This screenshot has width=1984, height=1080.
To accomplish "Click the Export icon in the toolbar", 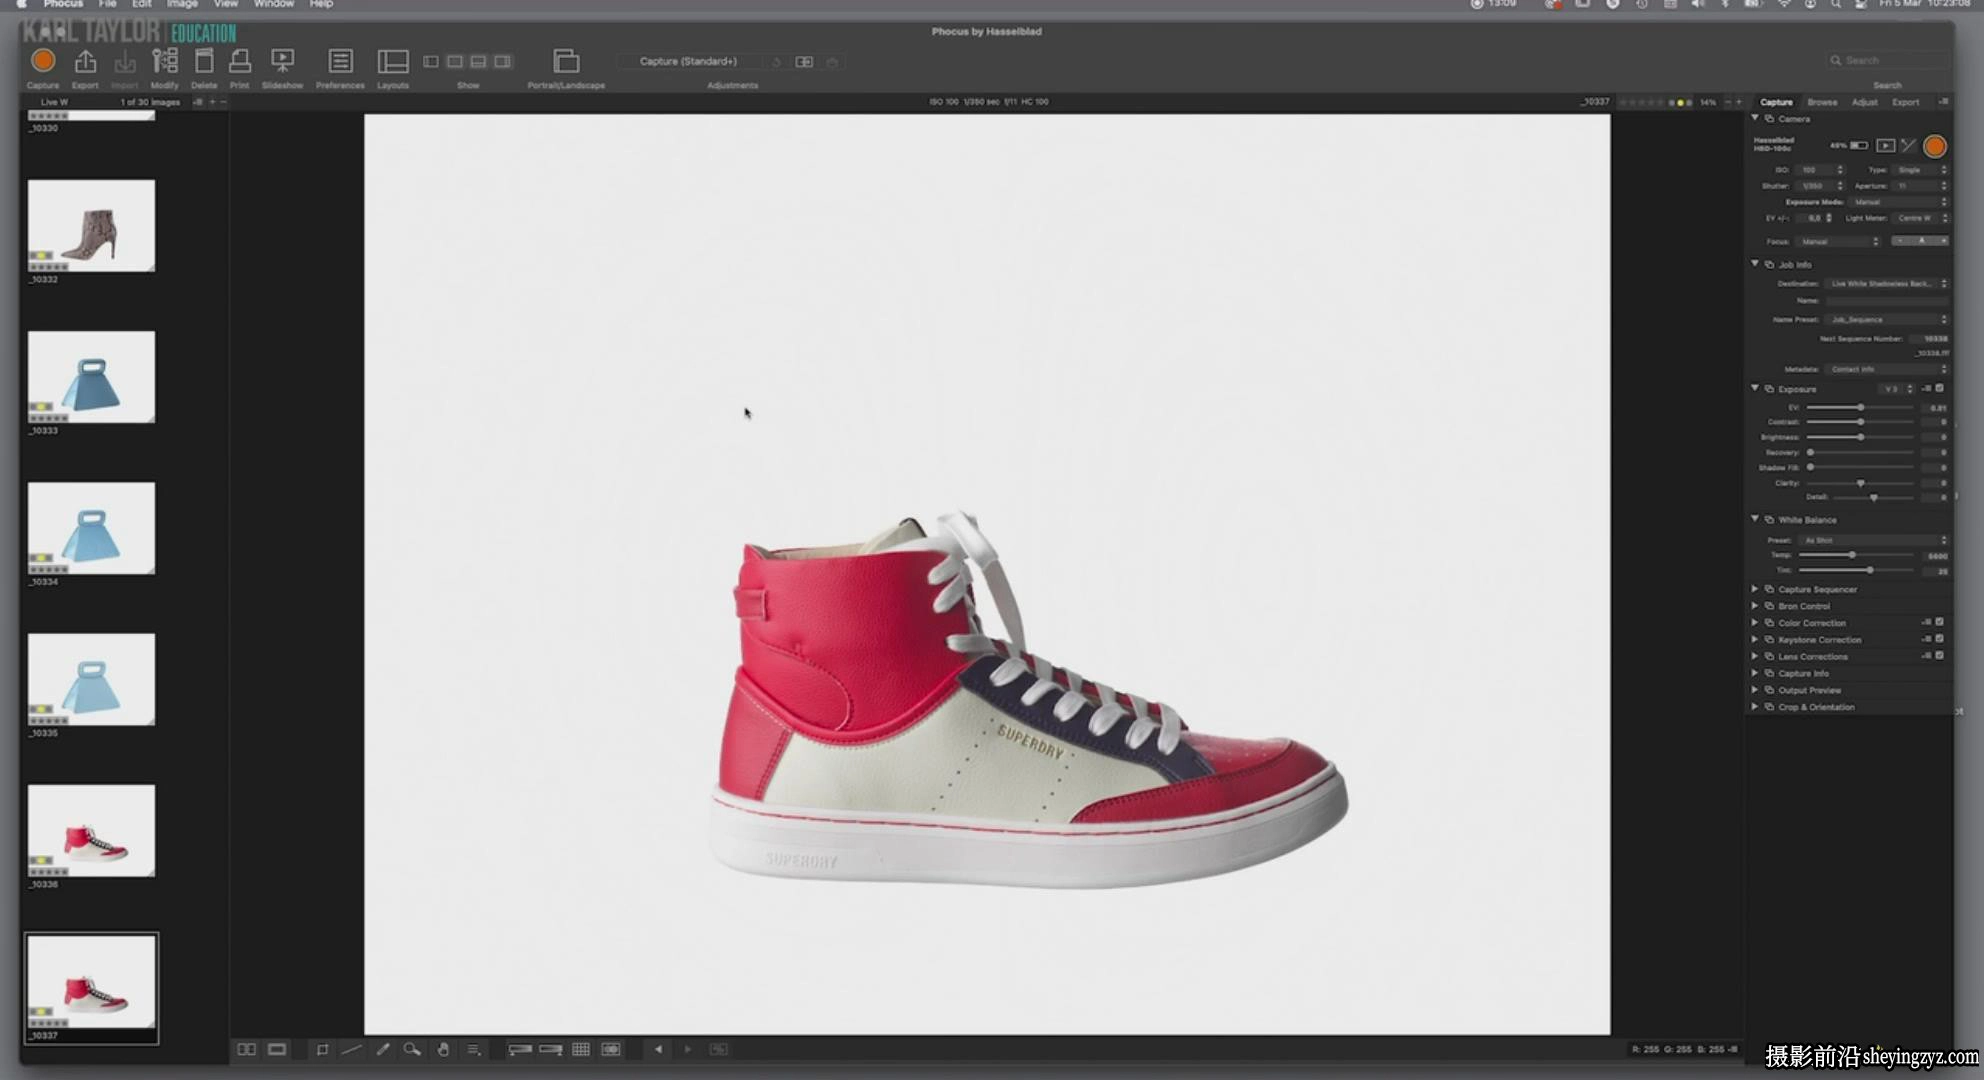I will pos(86,61).
